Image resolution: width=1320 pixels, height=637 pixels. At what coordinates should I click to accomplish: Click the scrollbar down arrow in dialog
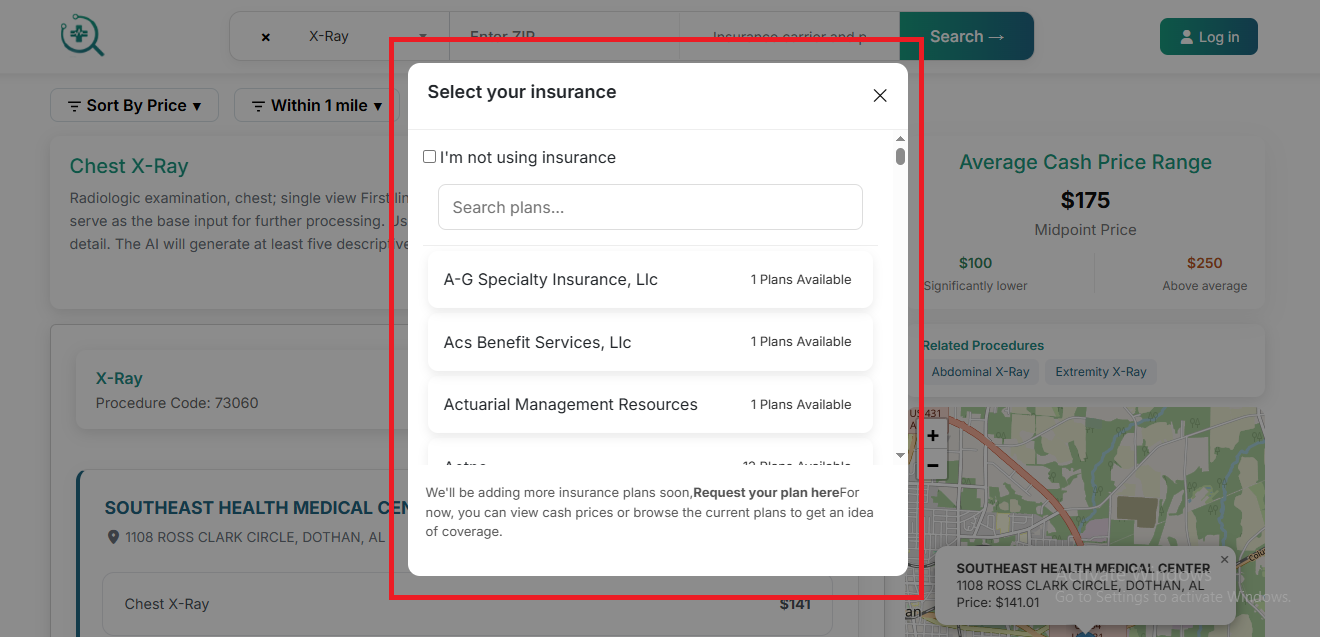900,455
